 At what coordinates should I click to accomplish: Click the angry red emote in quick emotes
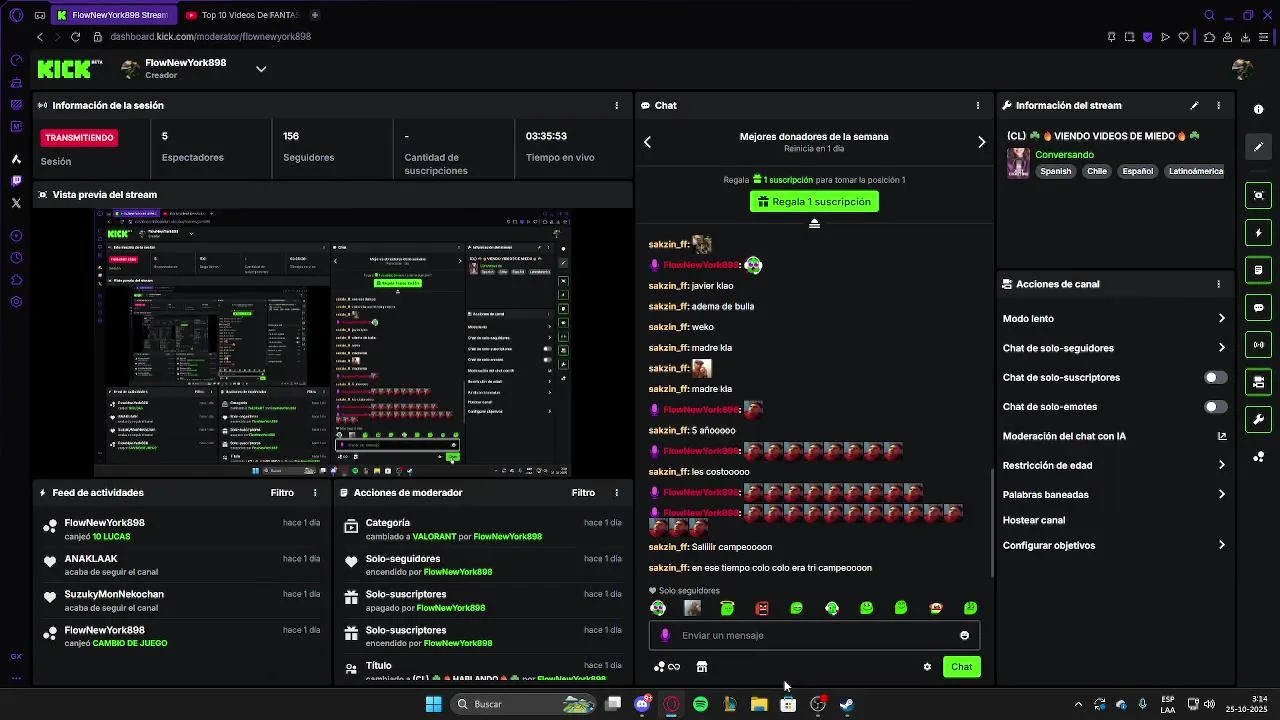pos(762,608)
